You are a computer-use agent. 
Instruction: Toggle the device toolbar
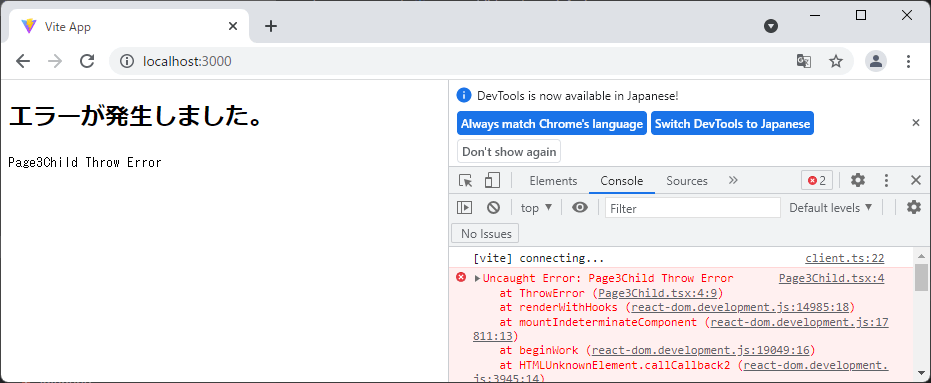[492, 181]
